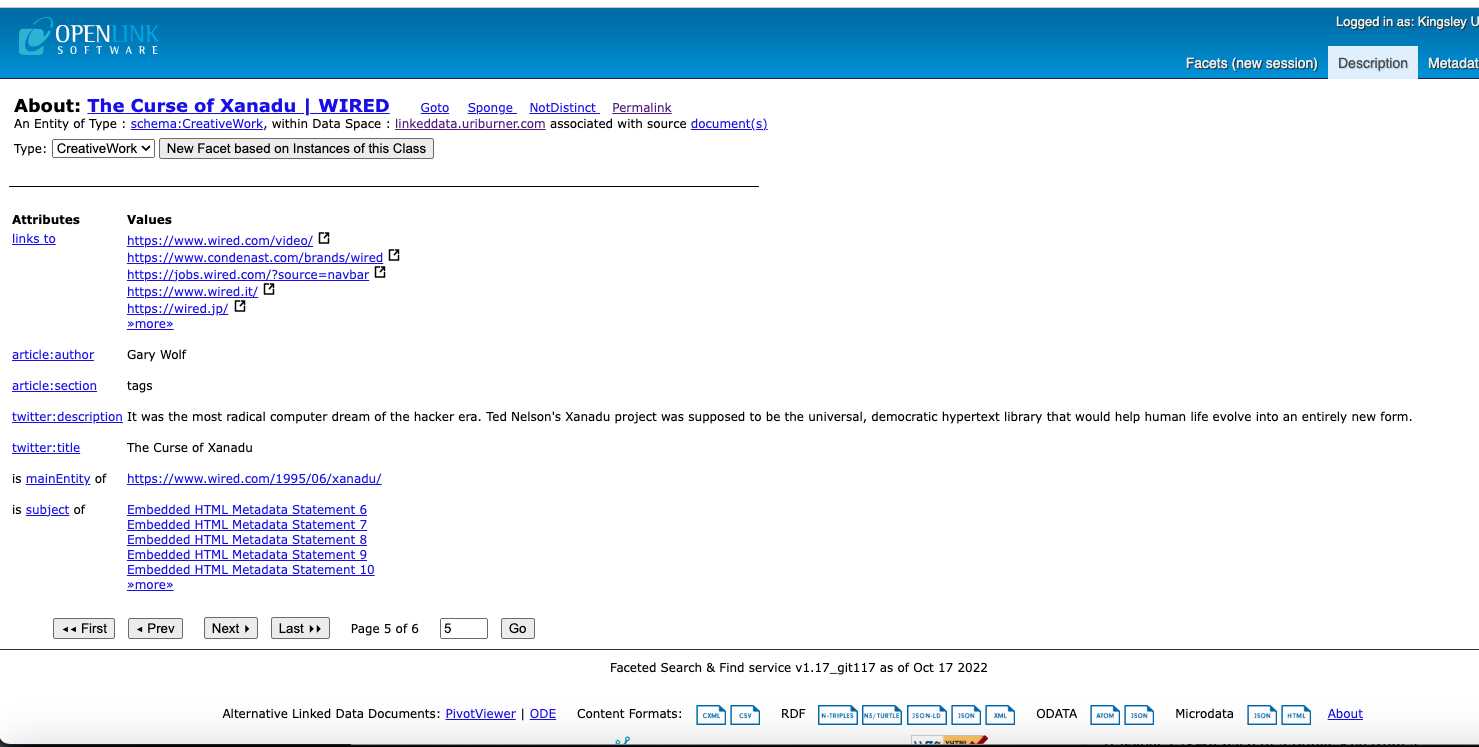Open the source document(s) link
The height and width of the screenshot is (747, 1479).
[x=729, y=124]
